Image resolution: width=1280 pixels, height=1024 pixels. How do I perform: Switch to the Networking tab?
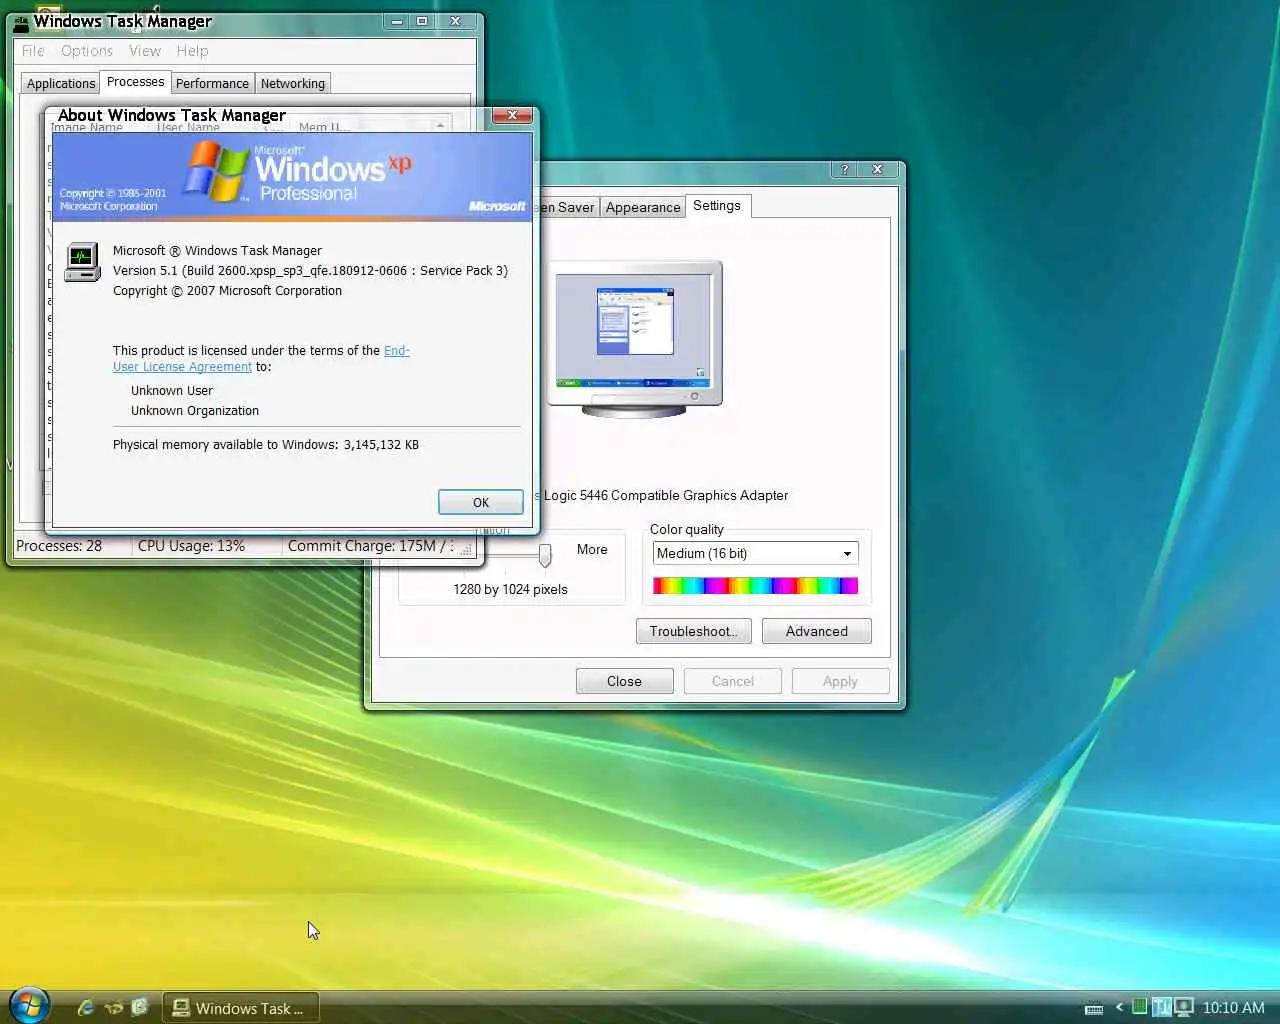click(x=293, y=84)
